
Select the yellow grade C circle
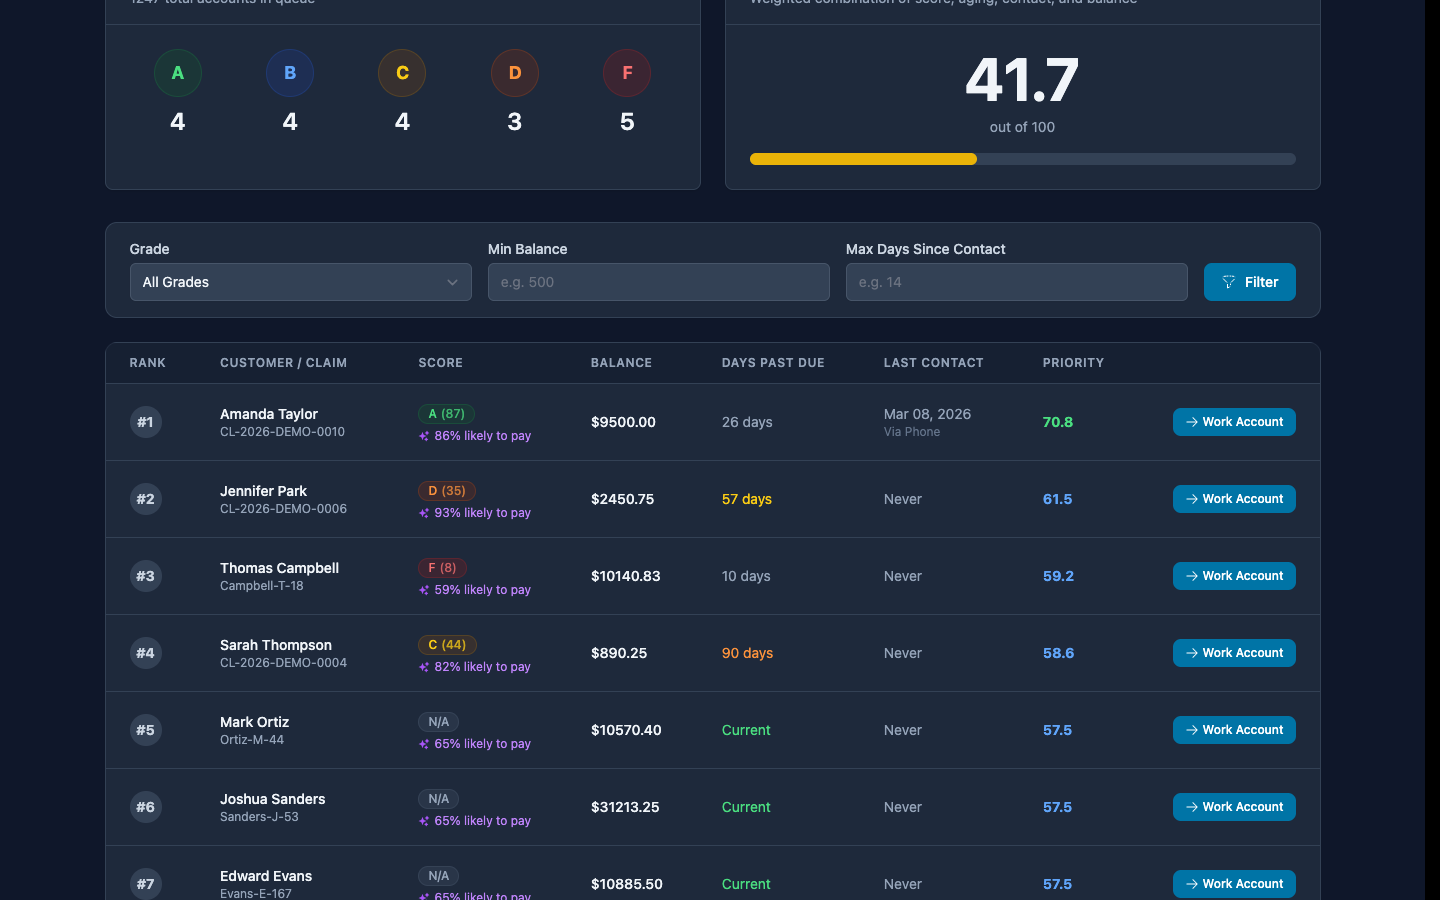click(402, 72)
